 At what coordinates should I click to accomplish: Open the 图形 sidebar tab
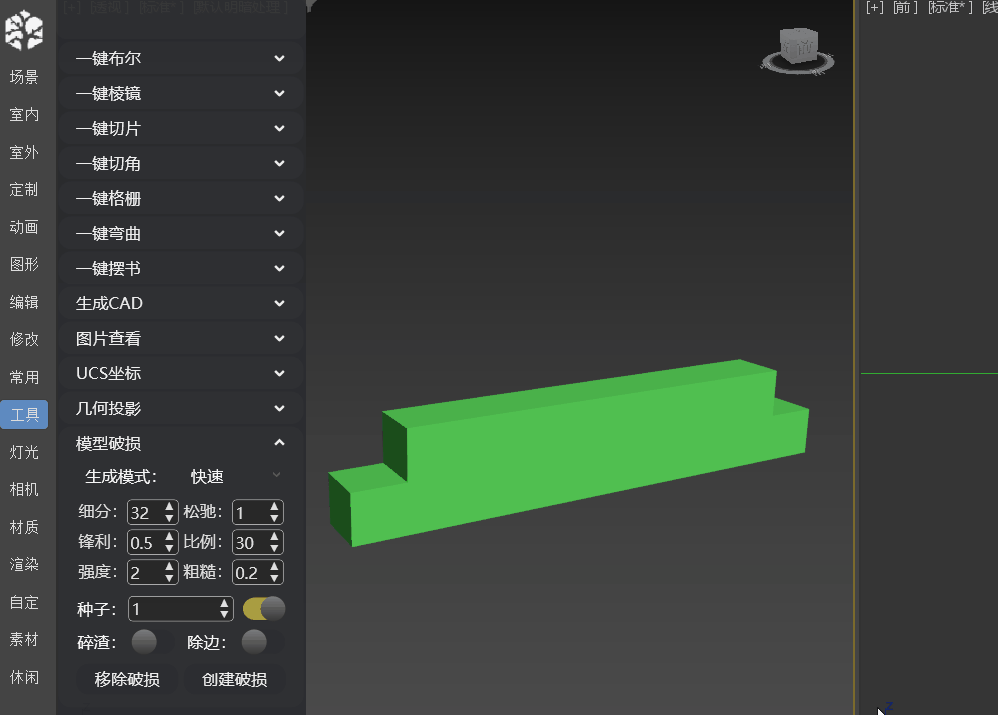point(24,264)
